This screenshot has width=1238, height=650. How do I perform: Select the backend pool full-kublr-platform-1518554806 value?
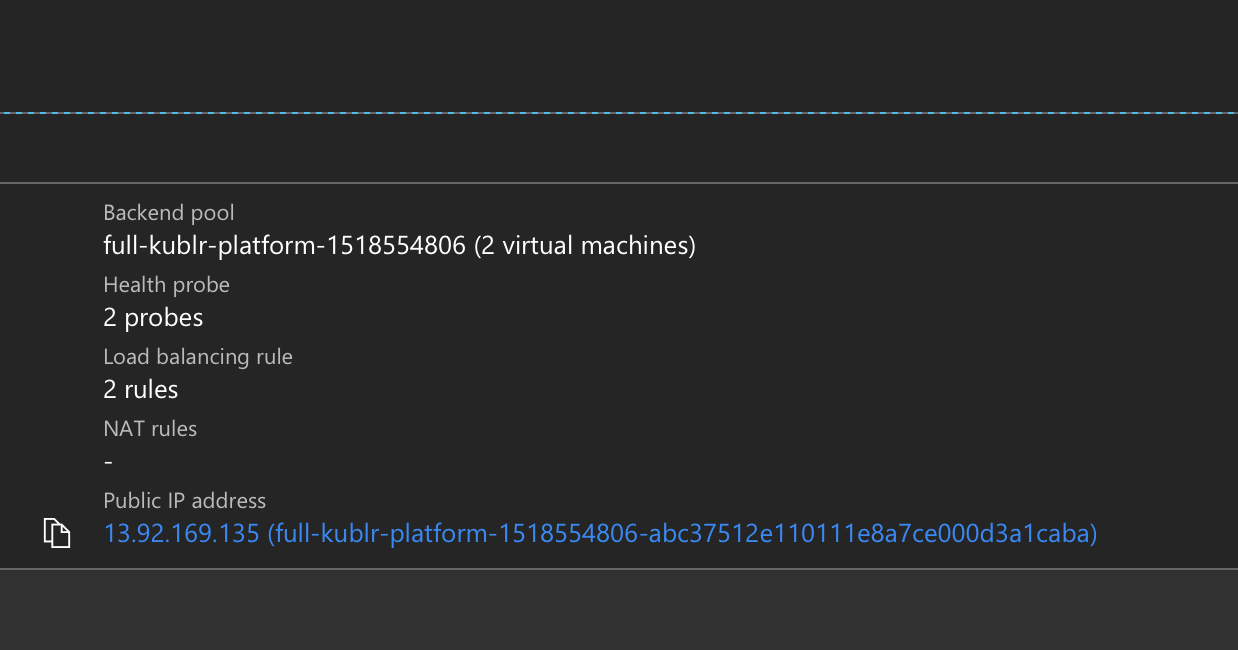(x=285, y=245)
